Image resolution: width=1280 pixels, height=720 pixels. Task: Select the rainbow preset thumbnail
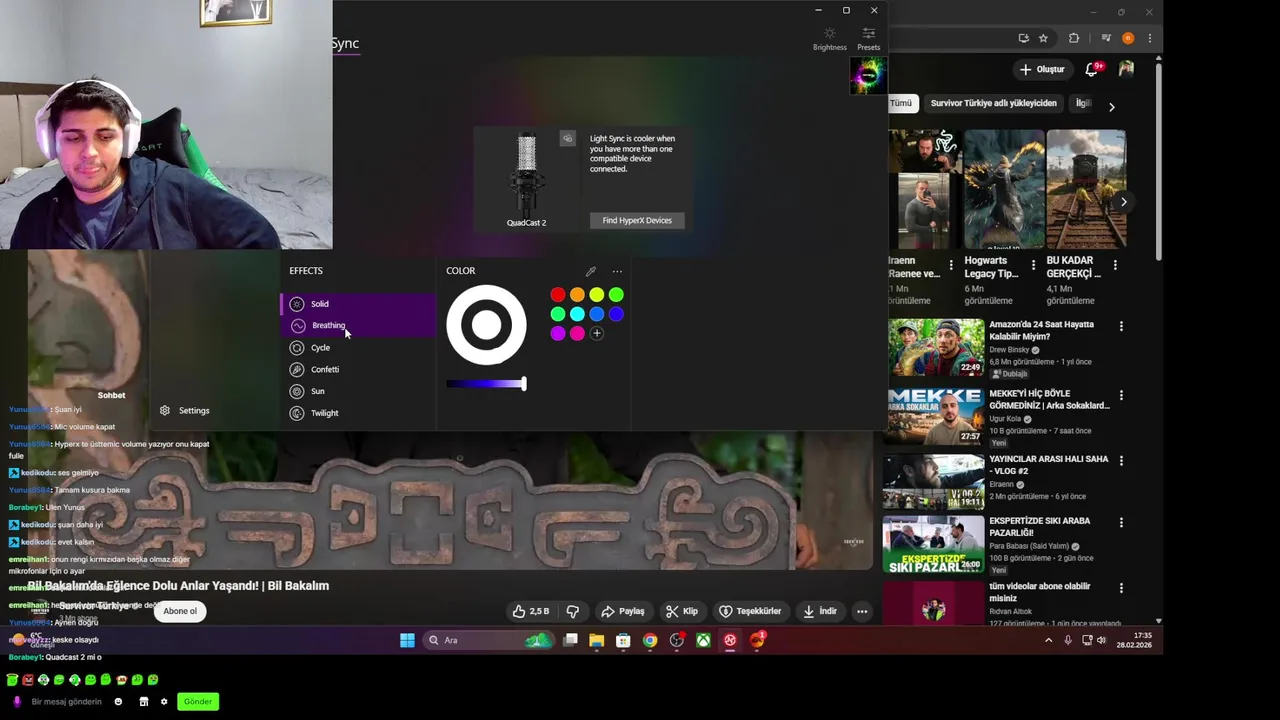point(867,76)
